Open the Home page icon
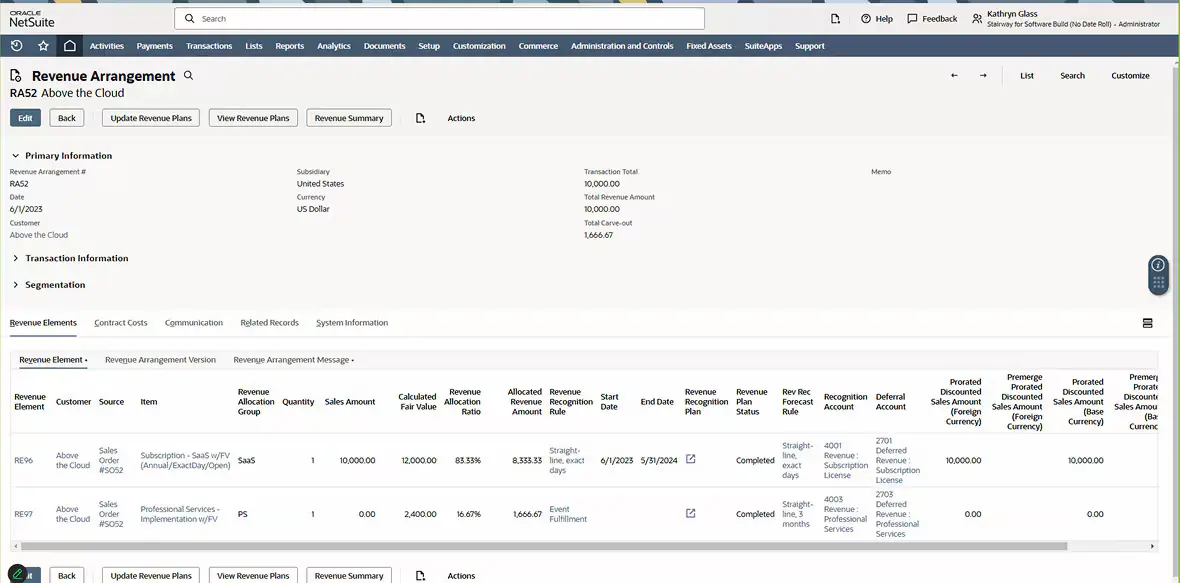This screenshot has width=1180, height=583. pyautogui.click(x=67, y=45)
